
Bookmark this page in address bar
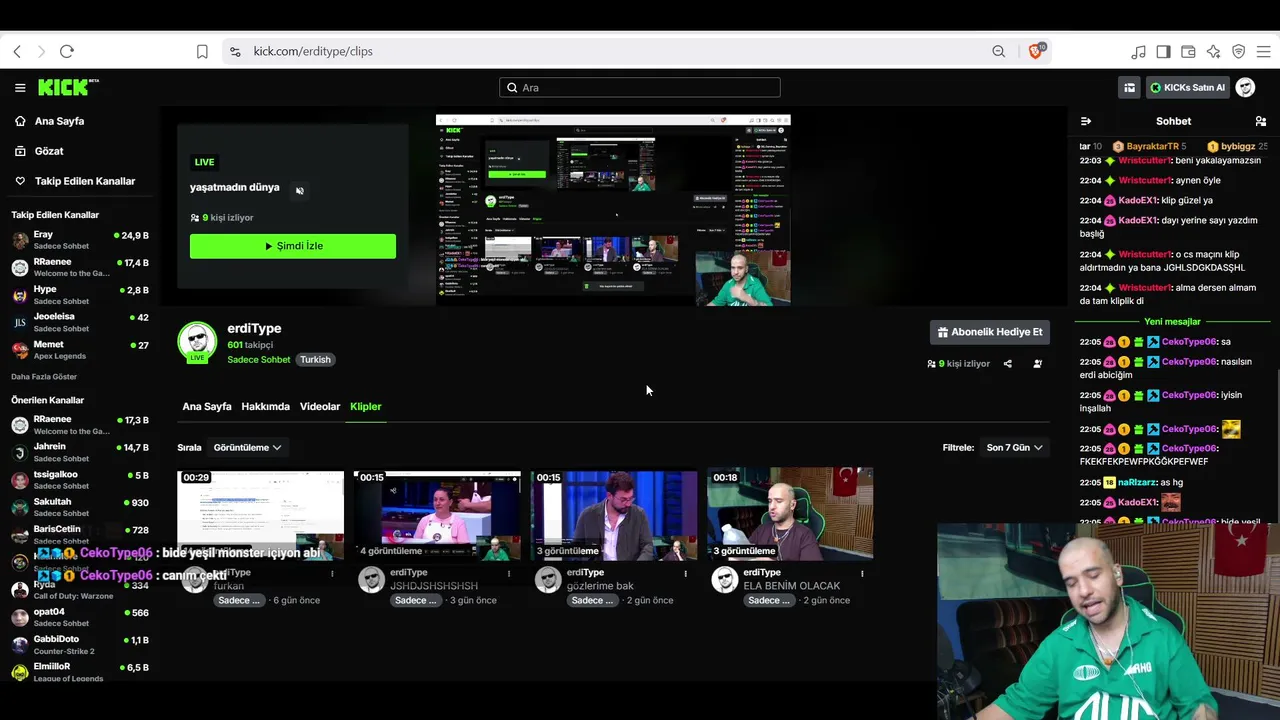(x=202, y=51)
